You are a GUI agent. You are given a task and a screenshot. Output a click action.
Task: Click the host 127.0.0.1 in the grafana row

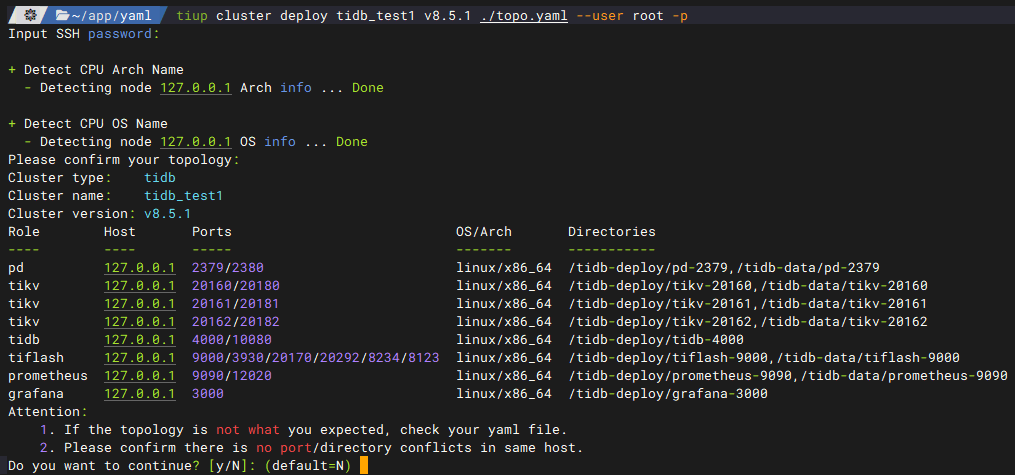140,393
